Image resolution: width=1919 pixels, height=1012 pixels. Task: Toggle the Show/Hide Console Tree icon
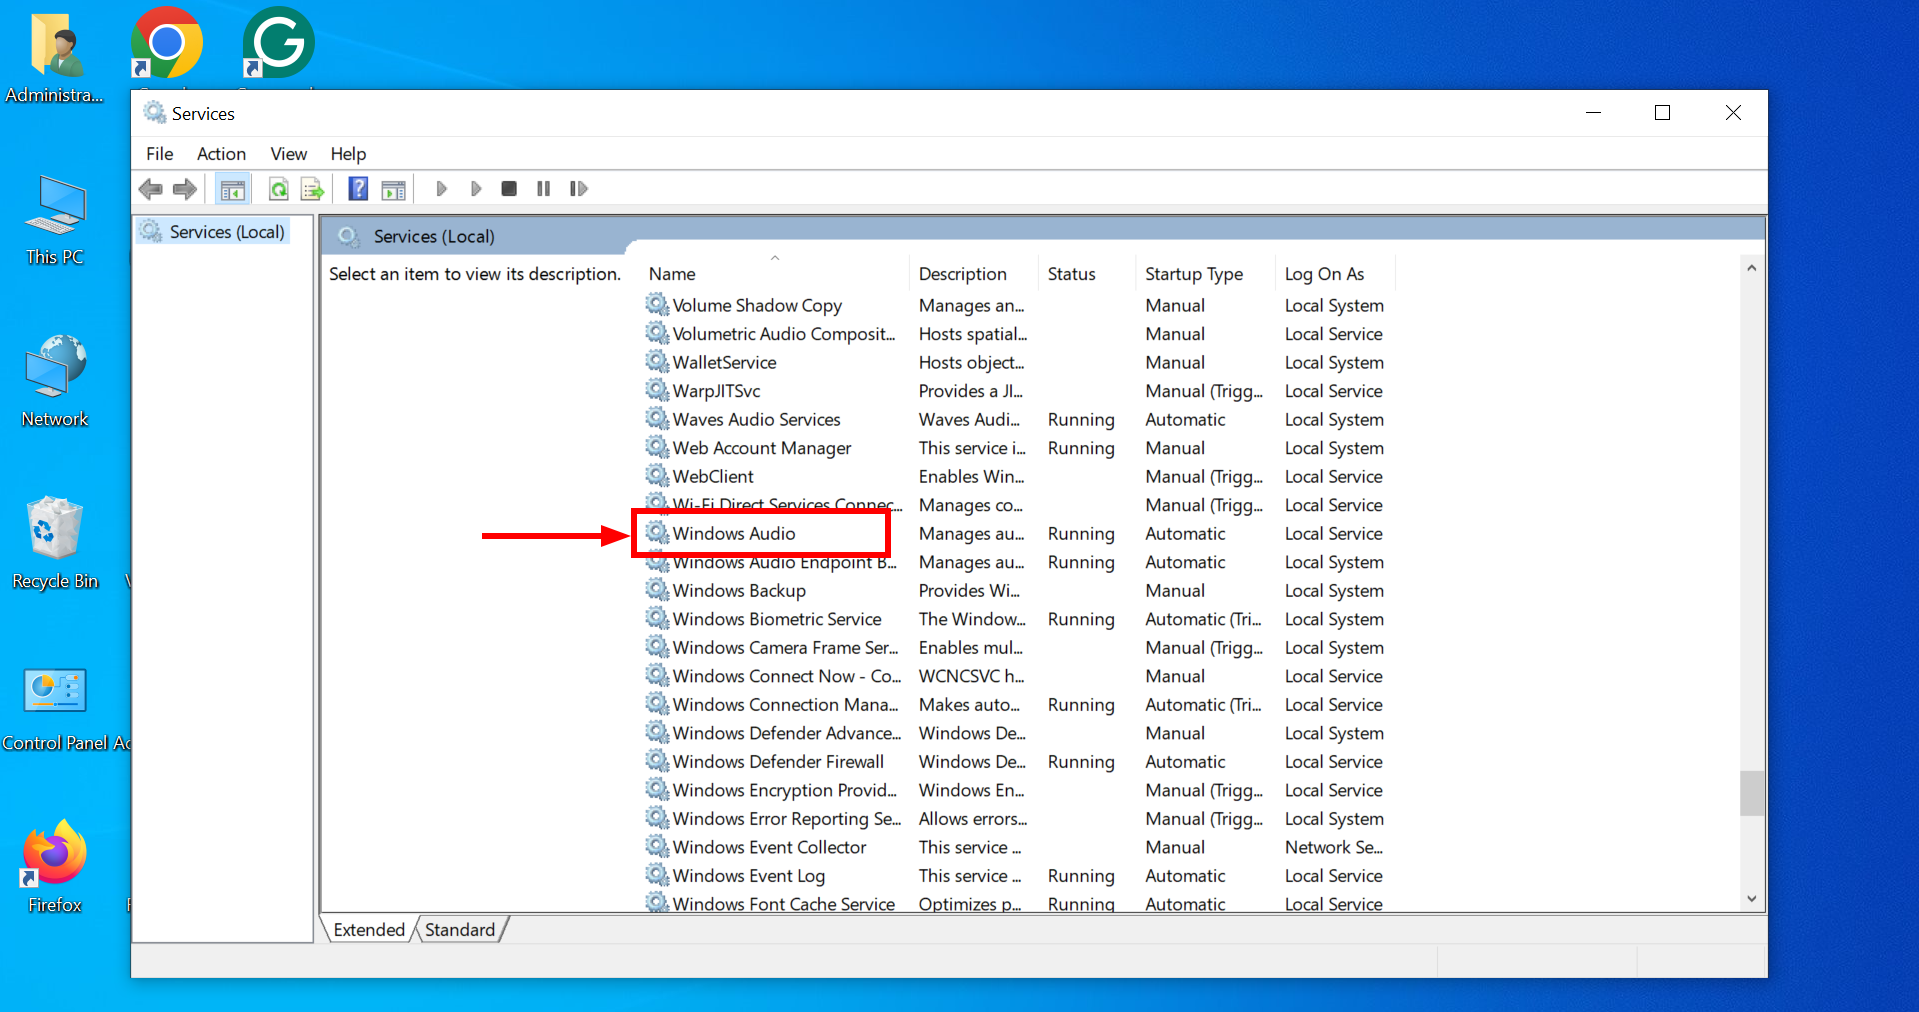[232, 188]
